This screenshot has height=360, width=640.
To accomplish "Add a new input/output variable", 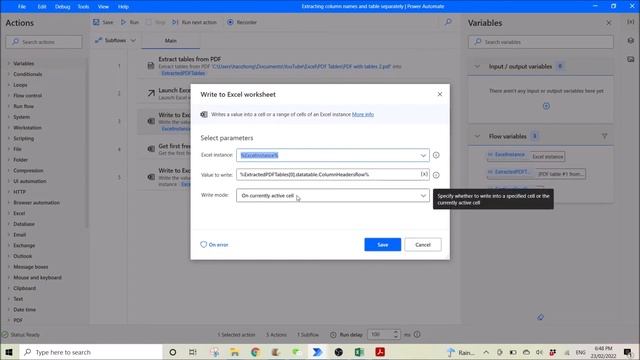I will [546, 106].
